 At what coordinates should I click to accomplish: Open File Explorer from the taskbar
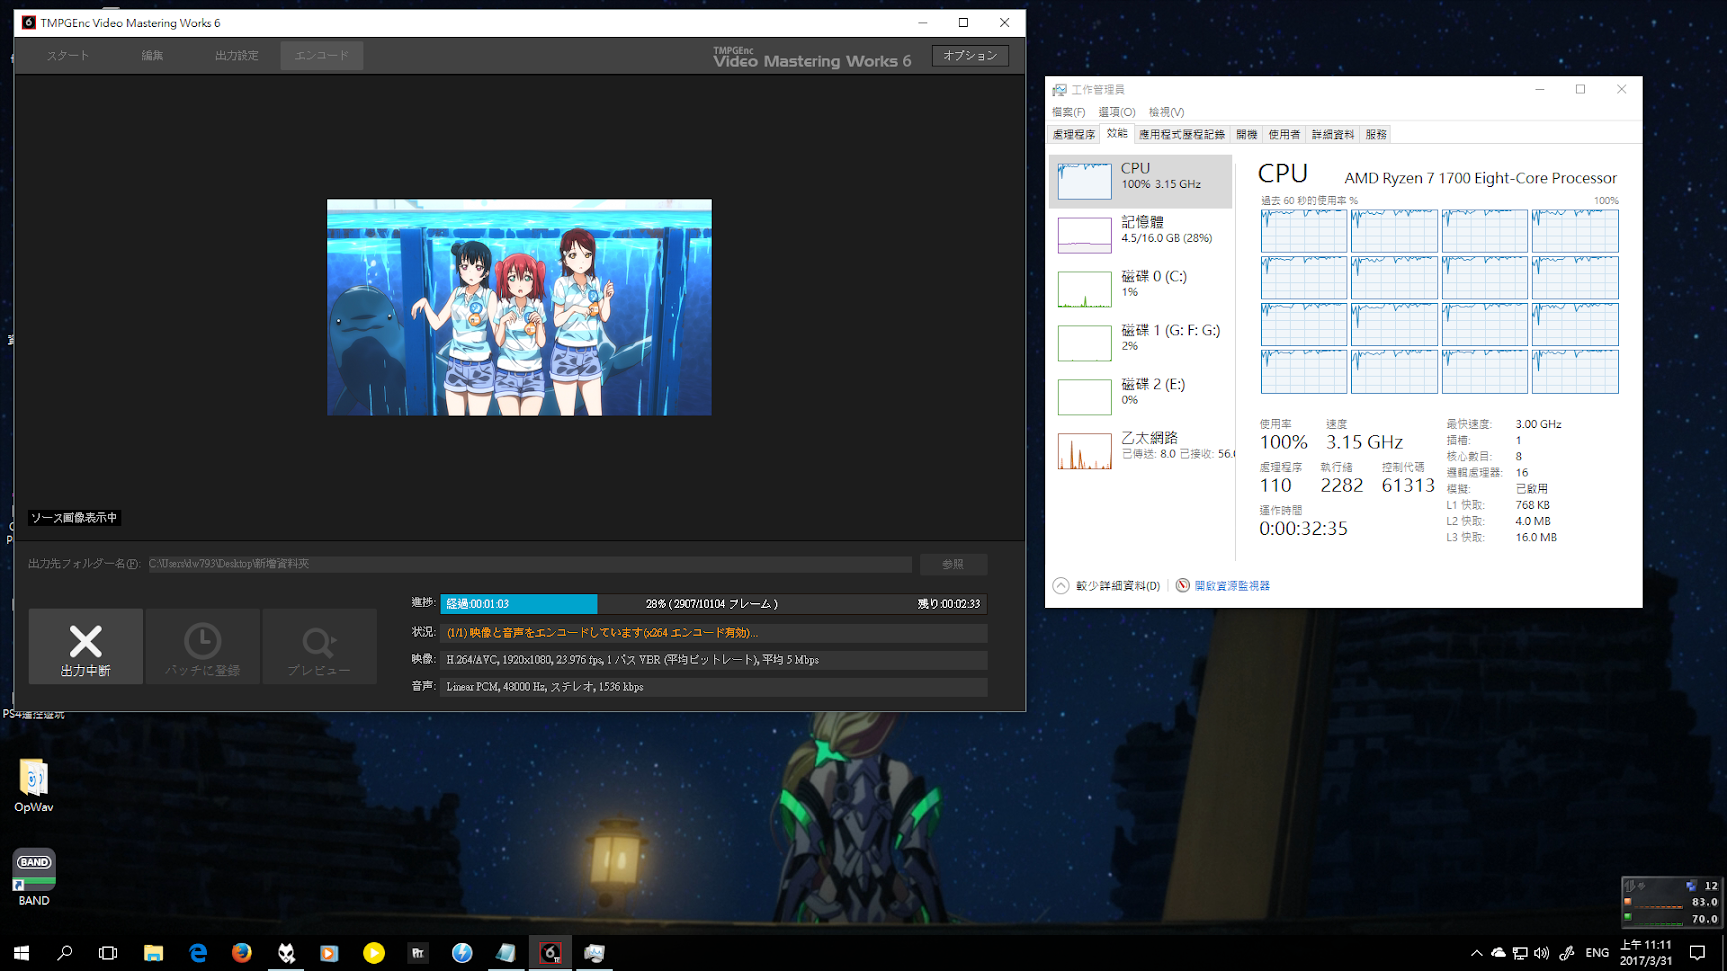(153, 953)
